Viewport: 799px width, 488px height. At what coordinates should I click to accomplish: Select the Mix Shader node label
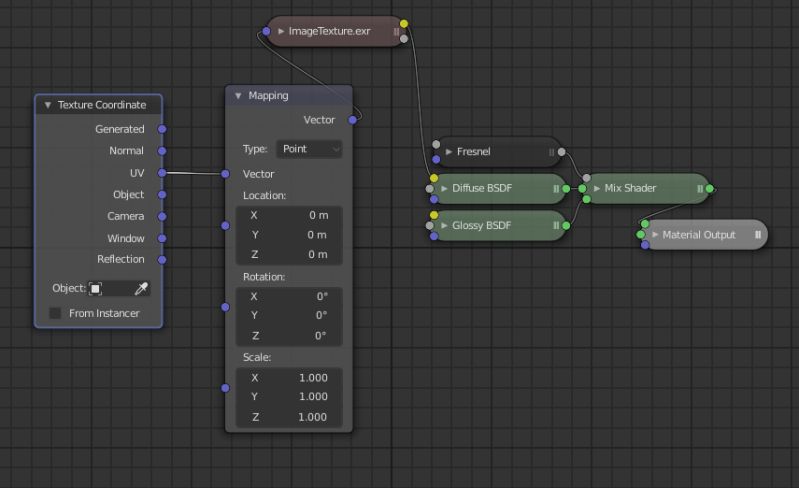click(630, 188)
